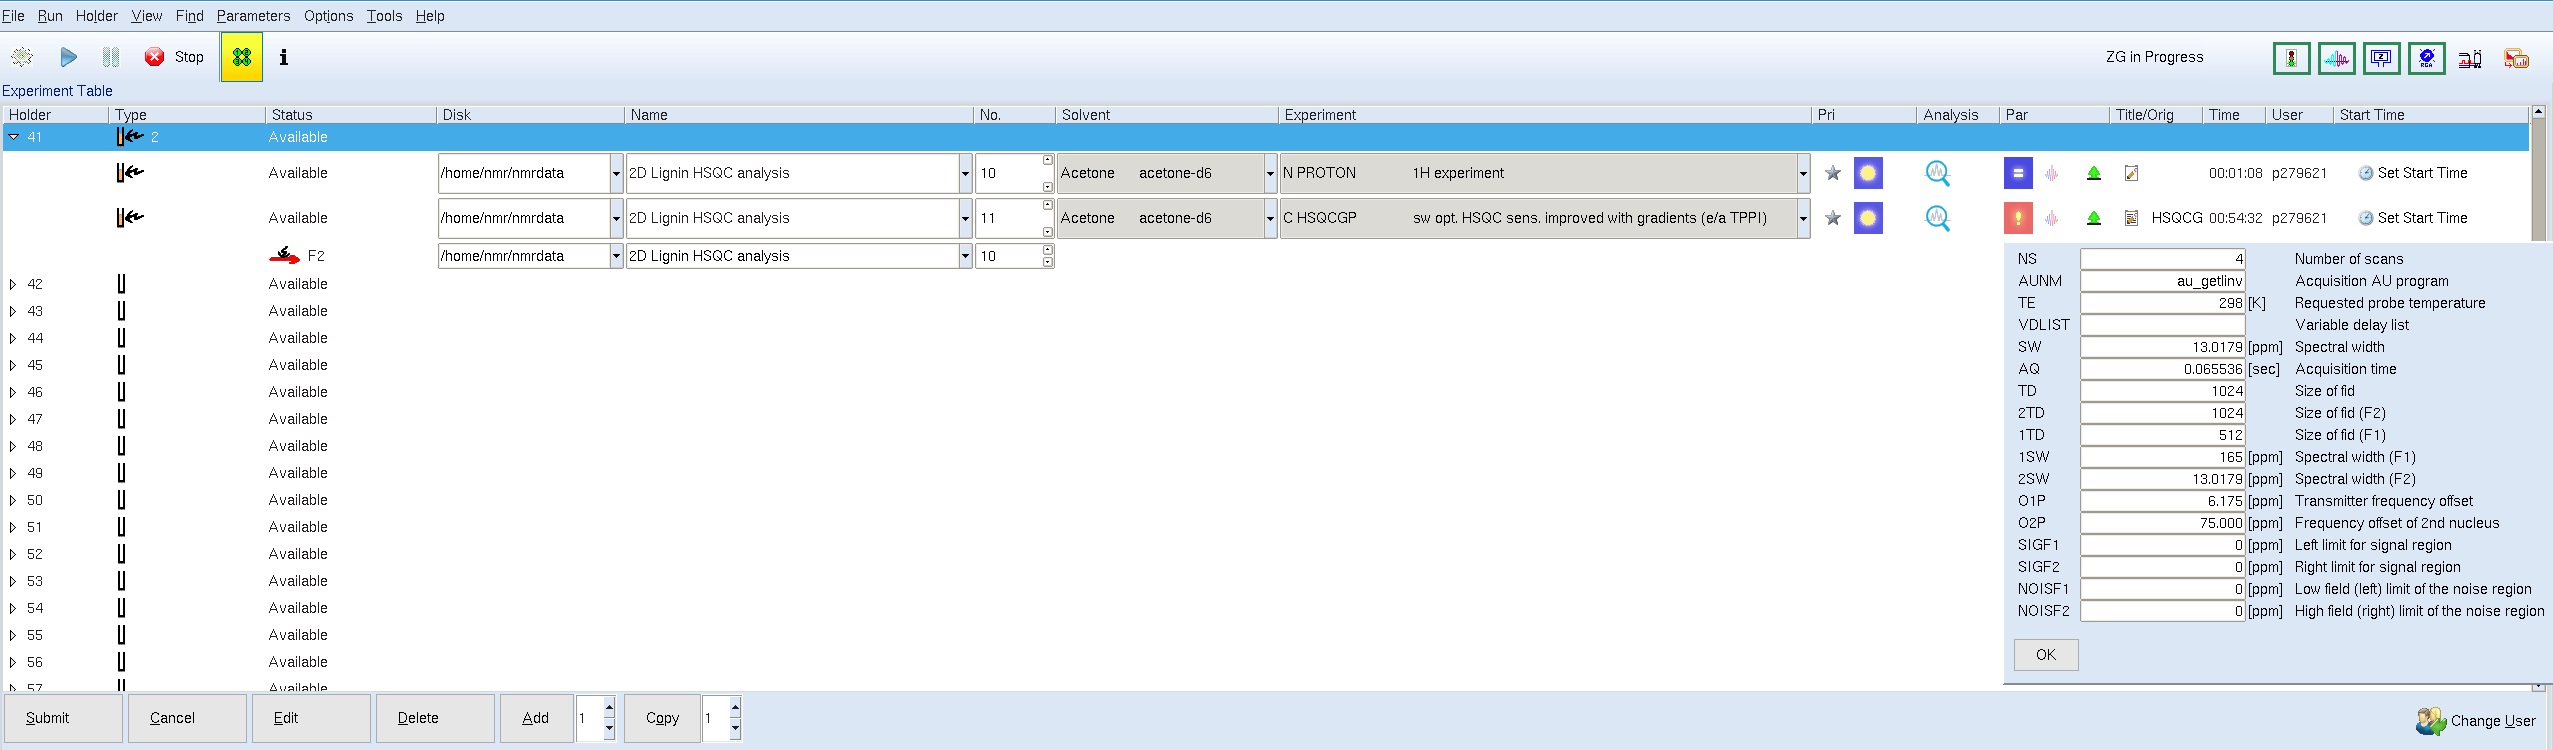Collapse holder 41 tree row
This screenshot has height=750, width=2553.
[13, 137]
